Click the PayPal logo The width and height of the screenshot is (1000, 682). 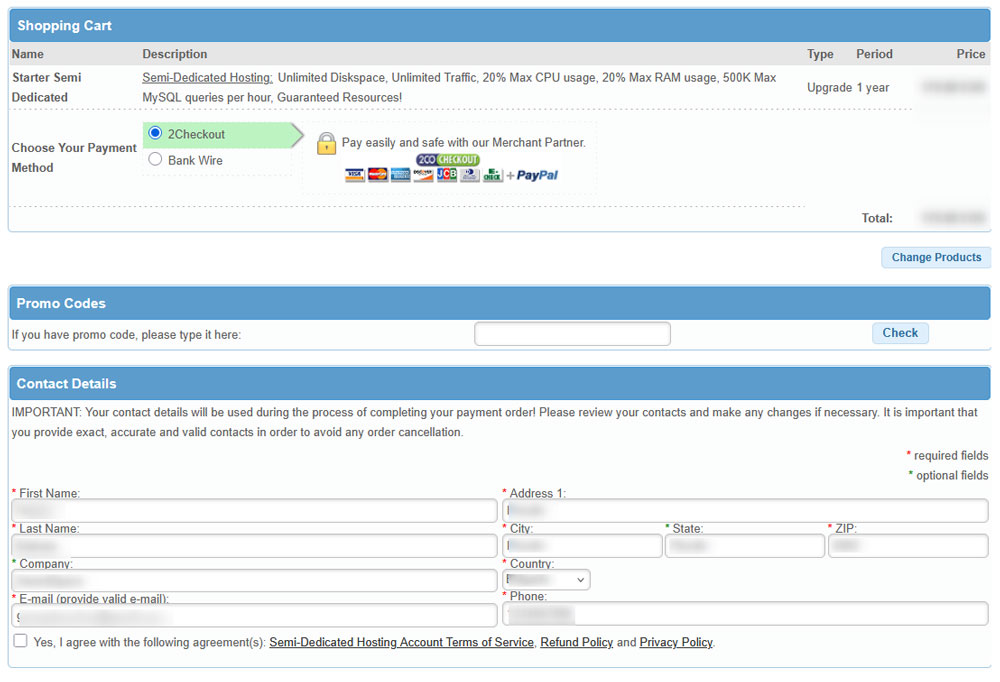coord(537,173)
